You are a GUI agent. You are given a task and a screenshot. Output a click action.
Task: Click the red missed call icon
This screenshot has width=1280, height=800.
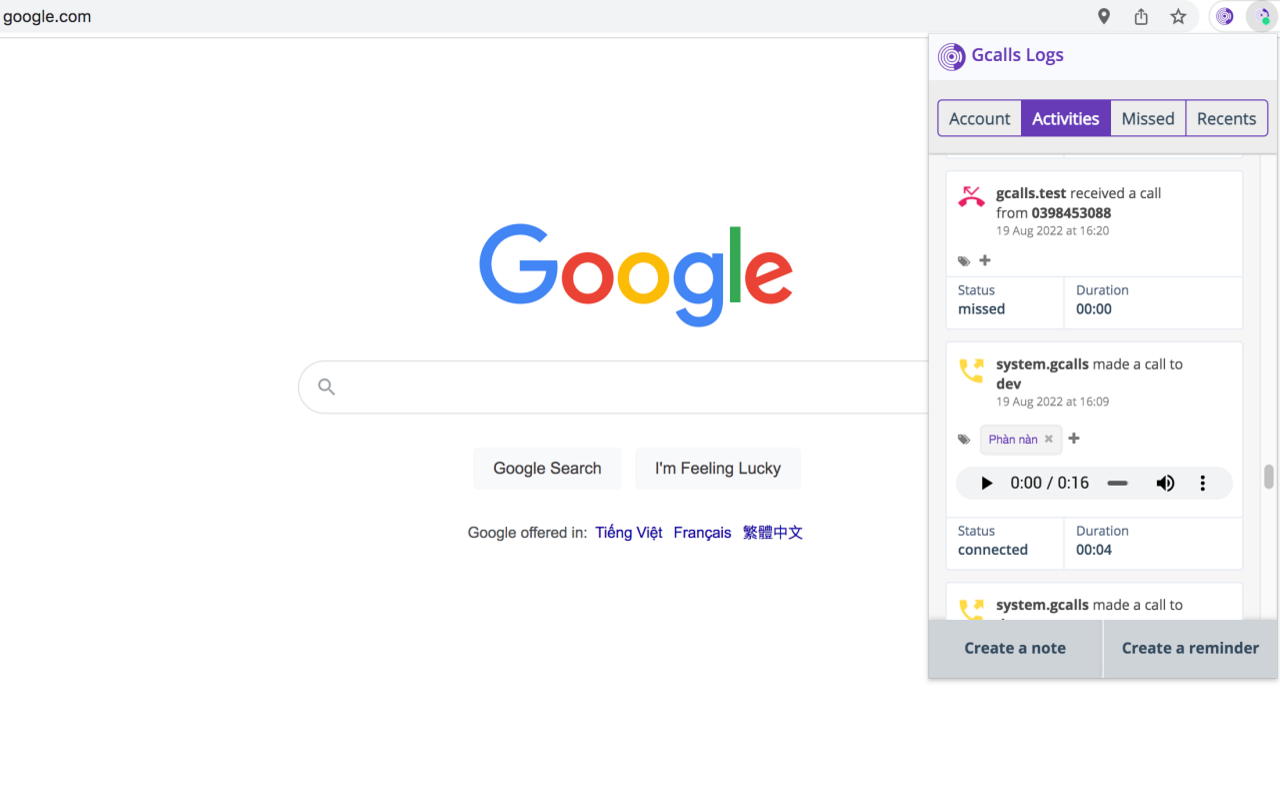pyautogui.click(x=971, y=196)
